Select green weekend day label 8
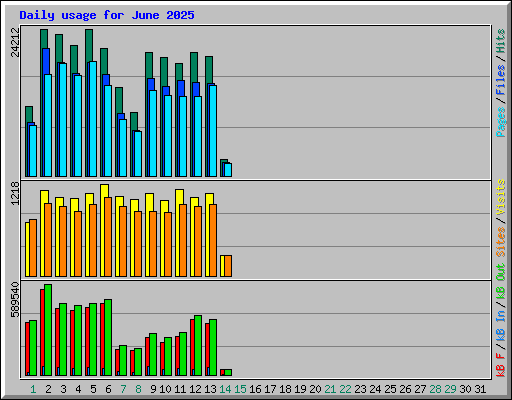 point(138,389)
